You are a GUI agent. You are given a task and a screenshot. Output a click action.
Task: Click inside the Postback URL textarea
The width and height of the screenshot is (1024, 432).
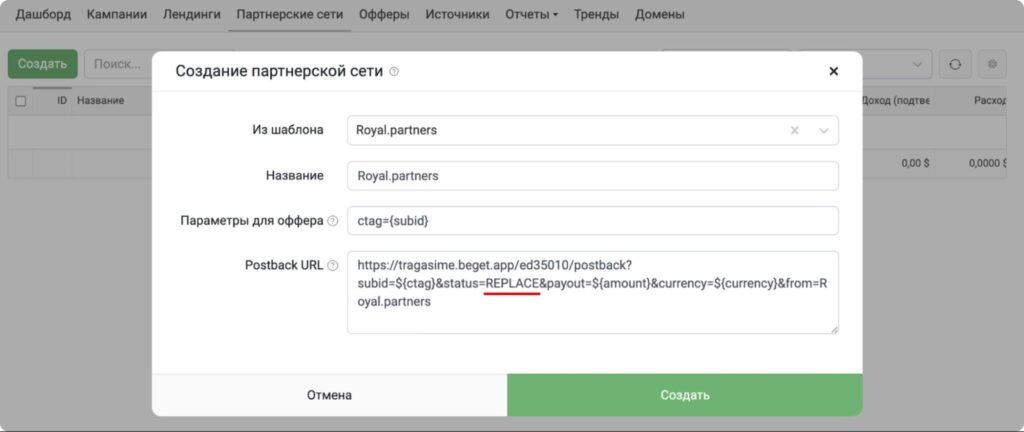click(593, 292)
